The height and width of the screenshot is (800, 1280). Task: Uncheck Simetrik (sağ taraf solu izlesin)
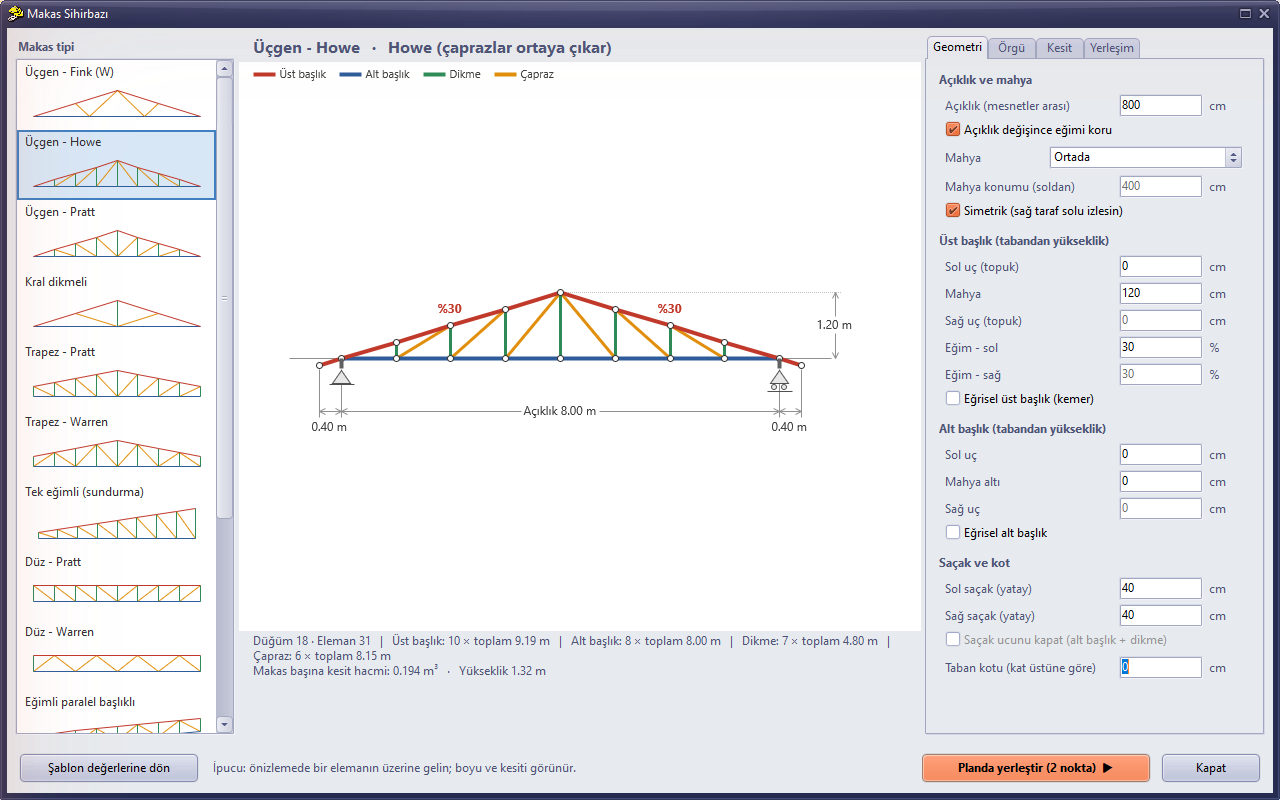click(953, 210)
